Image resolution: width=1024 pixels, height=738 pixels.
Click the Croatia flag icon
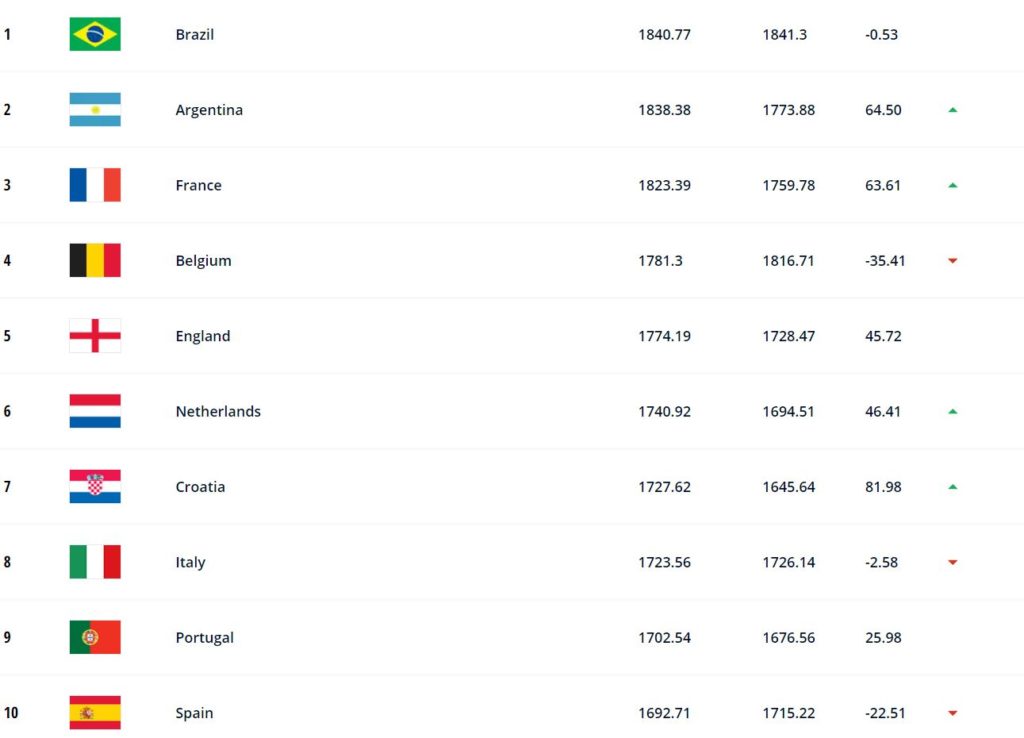(x=95, y=487)
